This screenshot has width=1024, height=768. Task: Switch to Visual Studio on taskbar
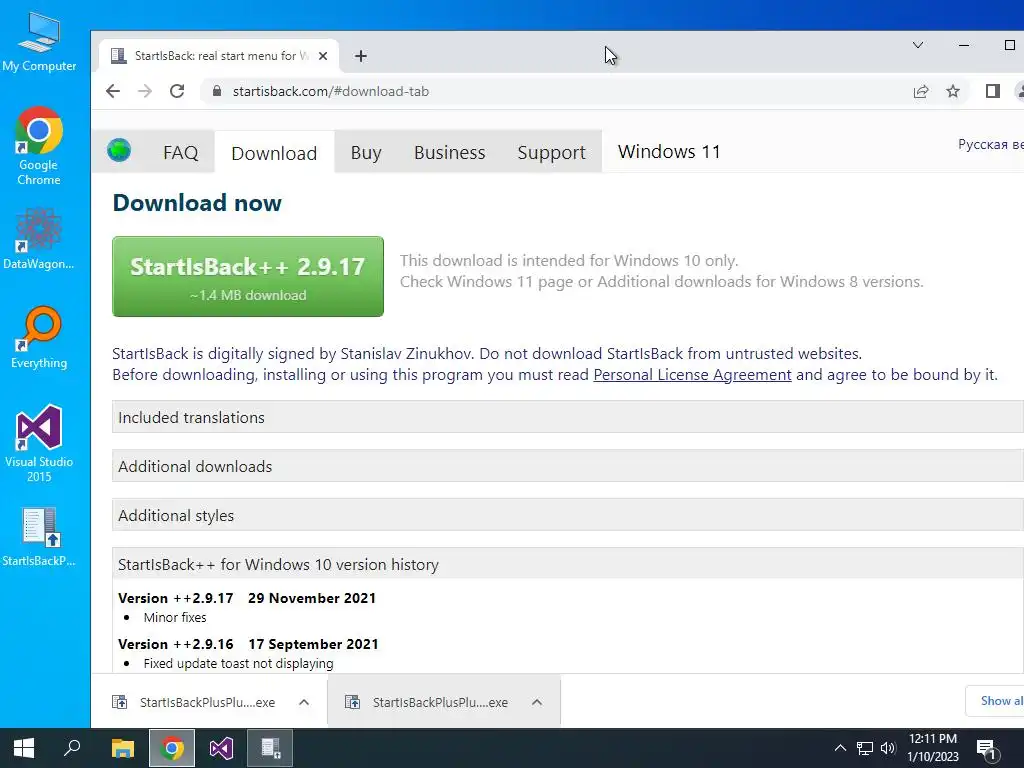click(x=221, y=748)
